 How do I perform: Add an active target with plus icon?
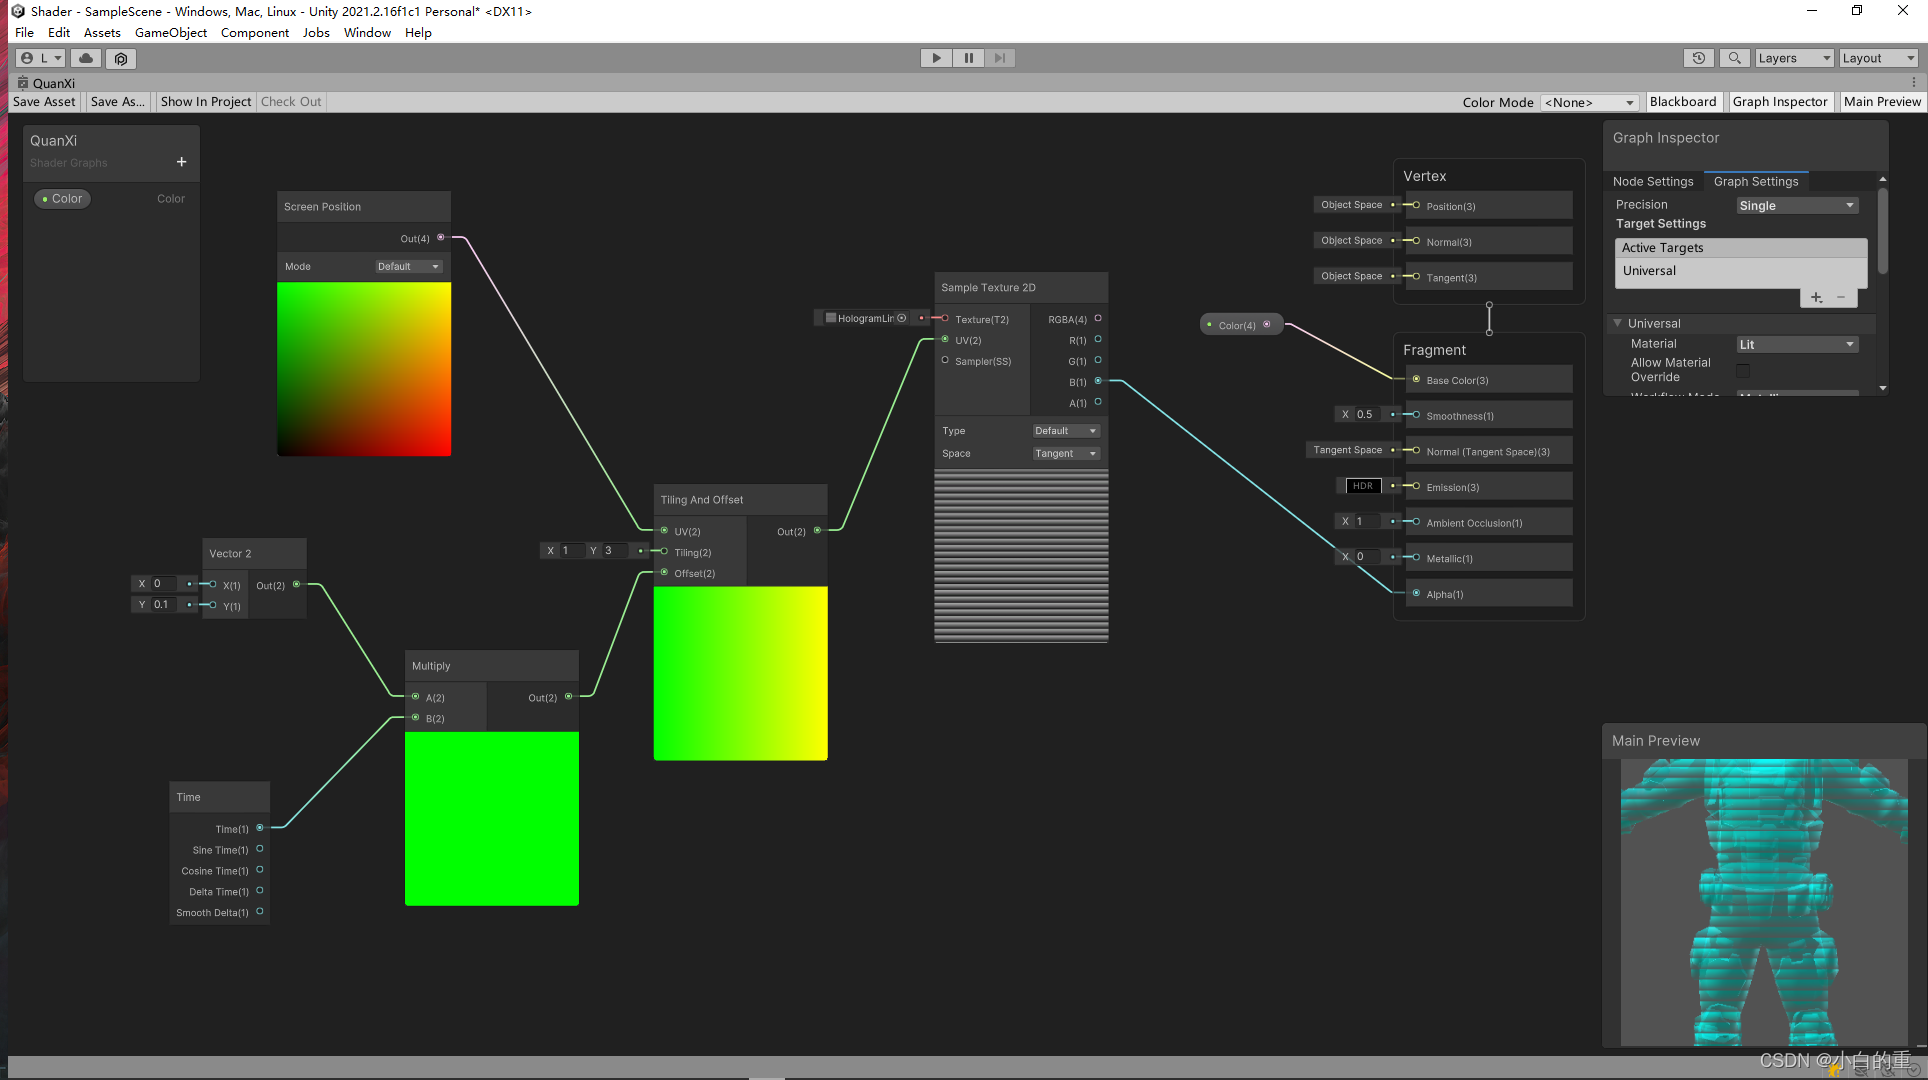1816,297
